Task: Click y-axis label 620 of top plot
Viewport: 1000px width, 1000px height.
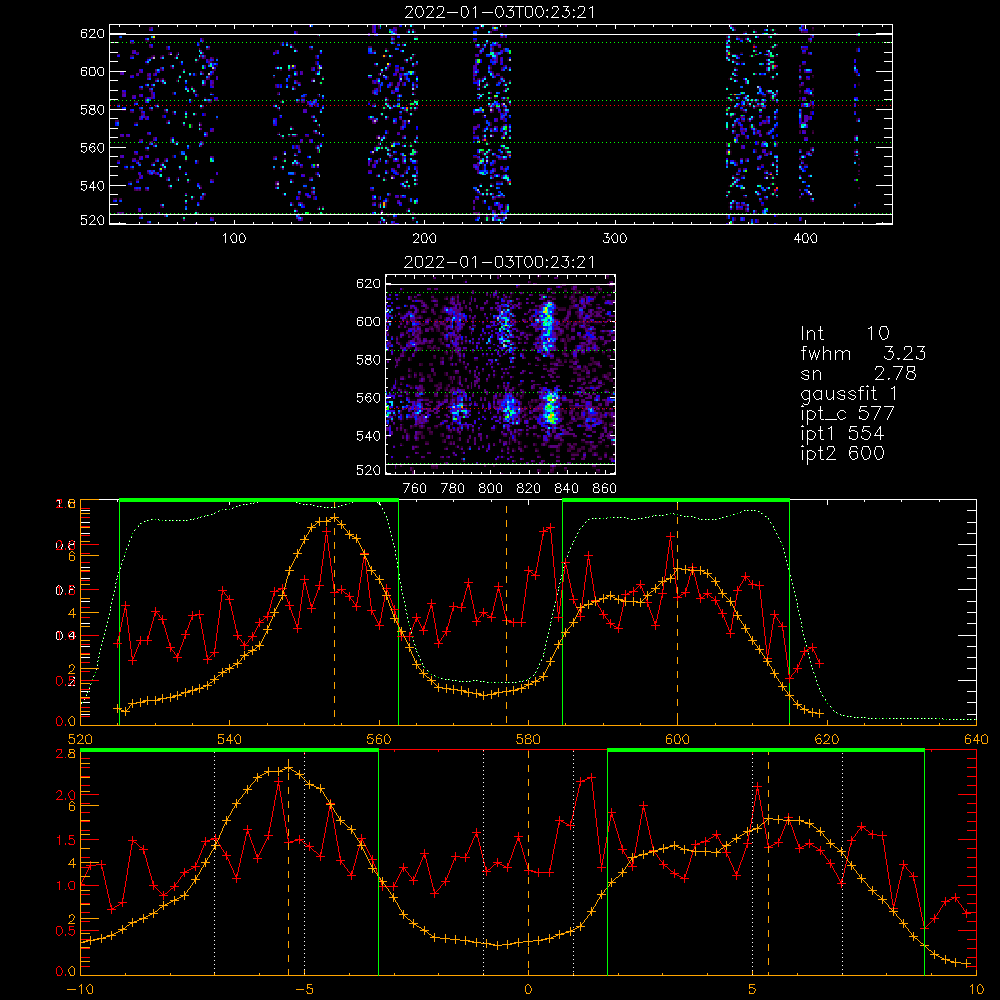Action: [92, 33]
